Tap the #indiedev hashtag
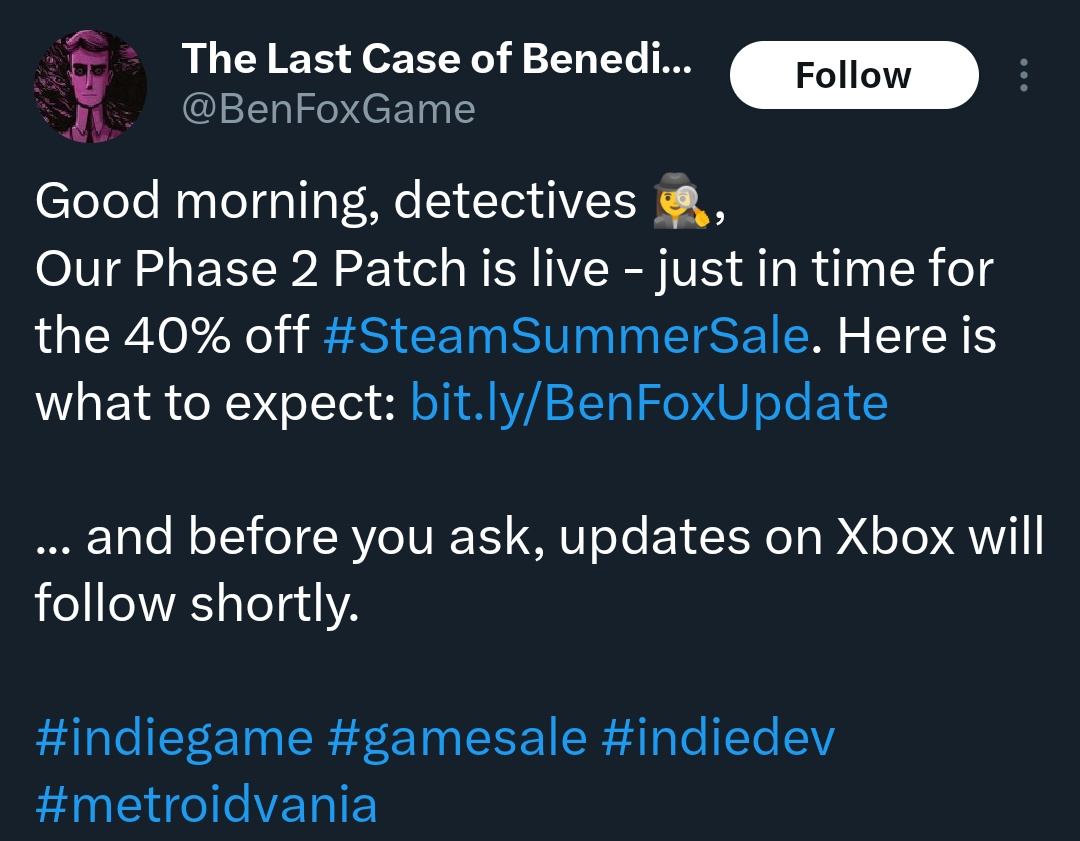 point(718,738)
